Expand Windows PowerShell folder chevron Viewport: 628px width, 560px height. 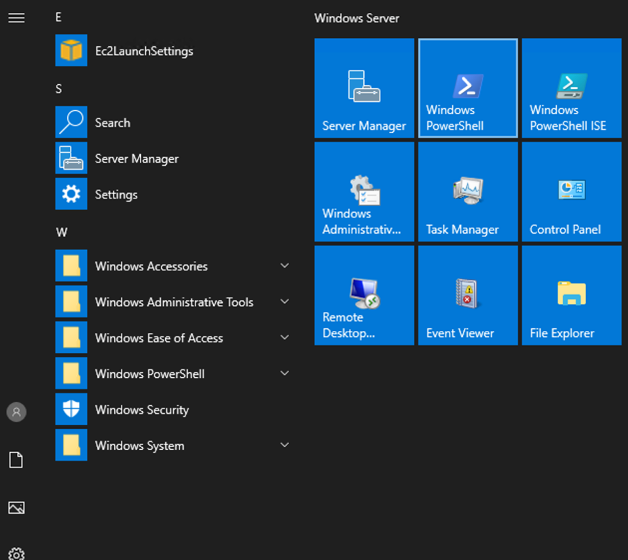tap(285, 373)
